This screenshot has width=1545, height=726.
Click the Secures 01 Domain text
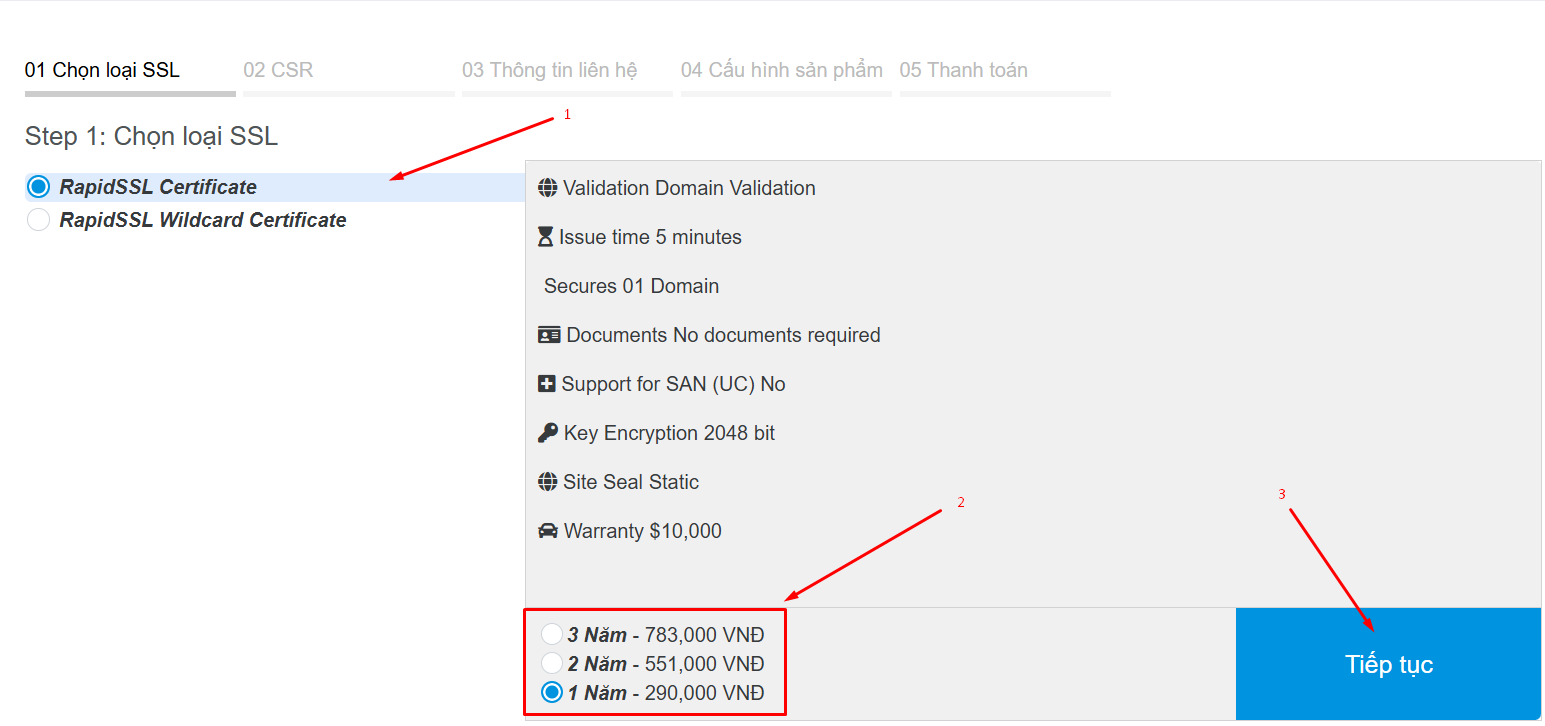coord(631,286)
